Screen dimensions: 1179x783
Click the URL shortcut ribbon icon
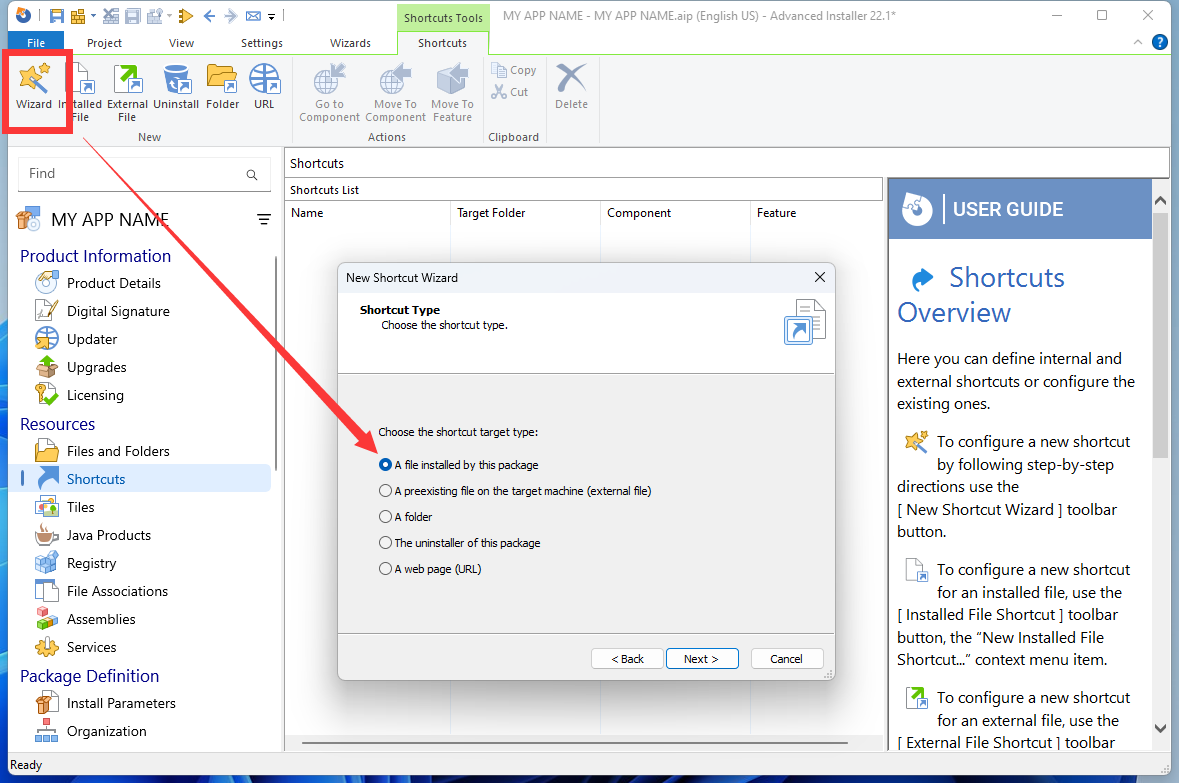264,86
